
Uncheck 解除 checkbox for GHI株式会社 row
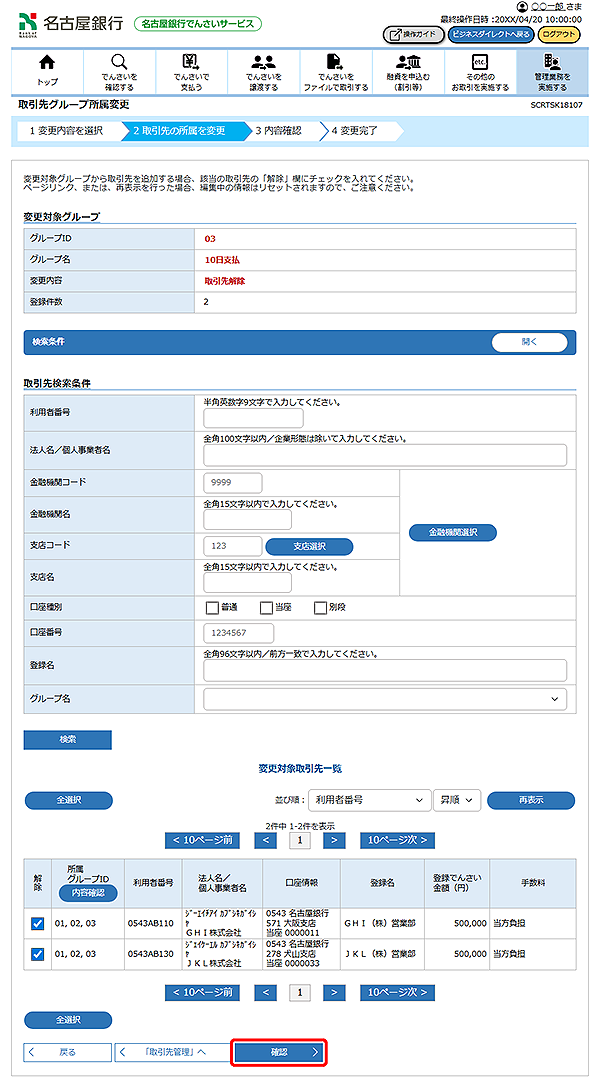pos(37,926)
